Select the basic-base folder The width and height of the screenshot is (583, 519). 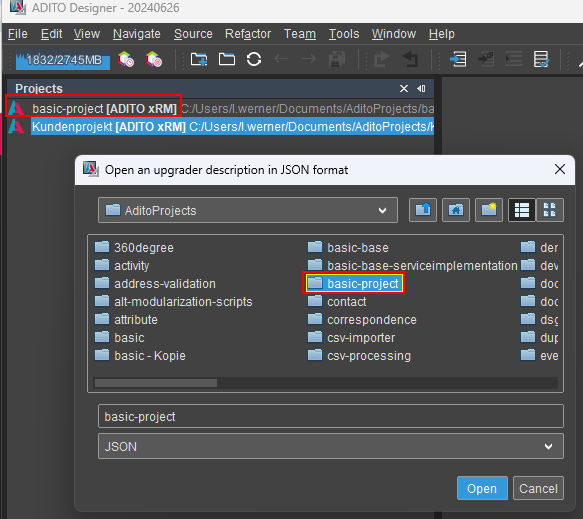pyautogui.click(x=348, y=248)
